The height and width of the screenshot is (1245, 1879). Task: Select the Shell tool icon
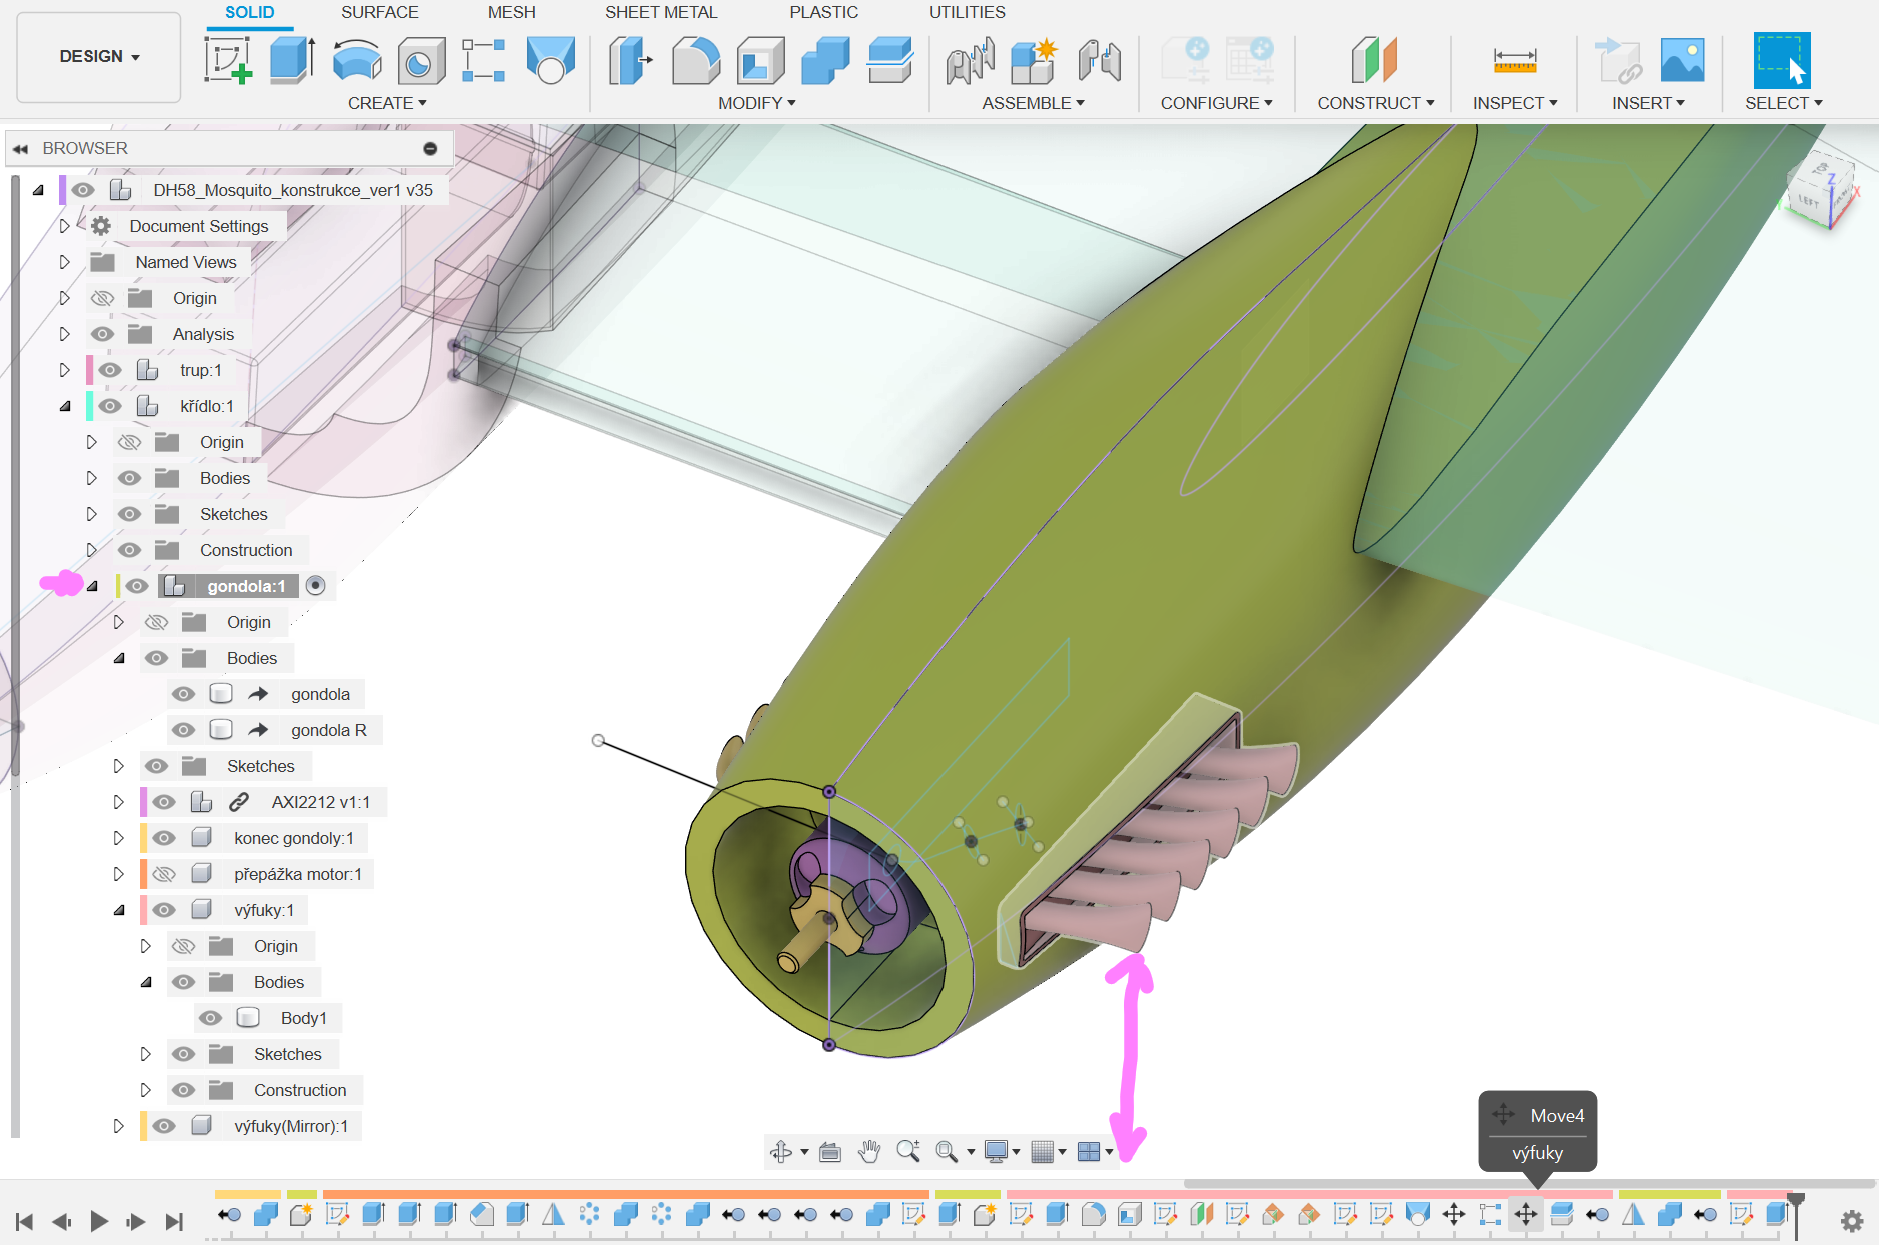point(760,60)
